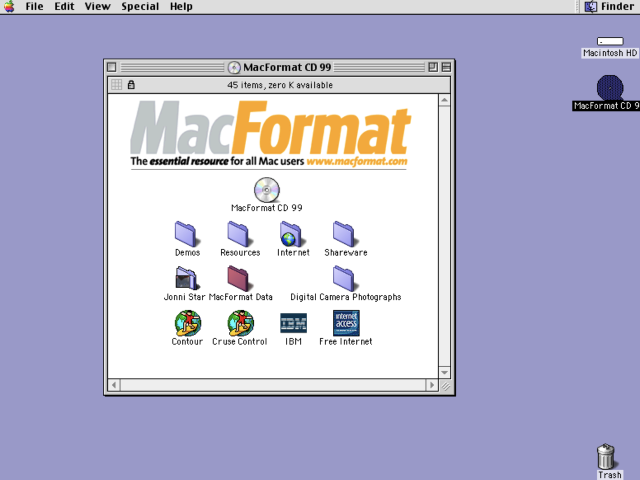Select the Internet folder with globe
Image resolution: width=640 pixels, height=480 pixels.
pos(291,234)
